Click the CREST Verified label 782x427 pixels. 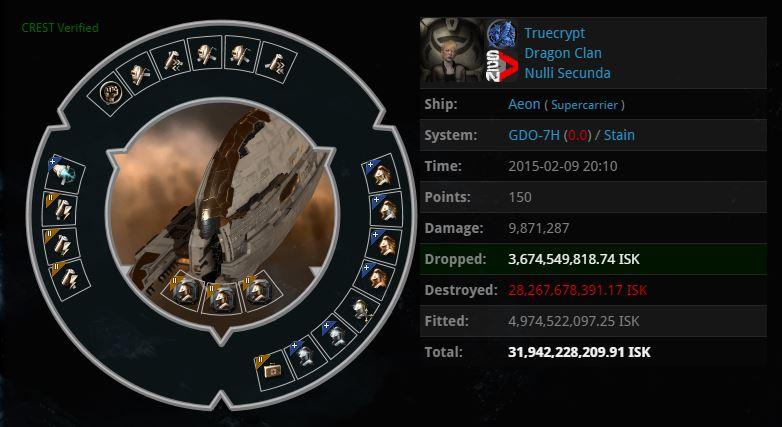point(60,27)
